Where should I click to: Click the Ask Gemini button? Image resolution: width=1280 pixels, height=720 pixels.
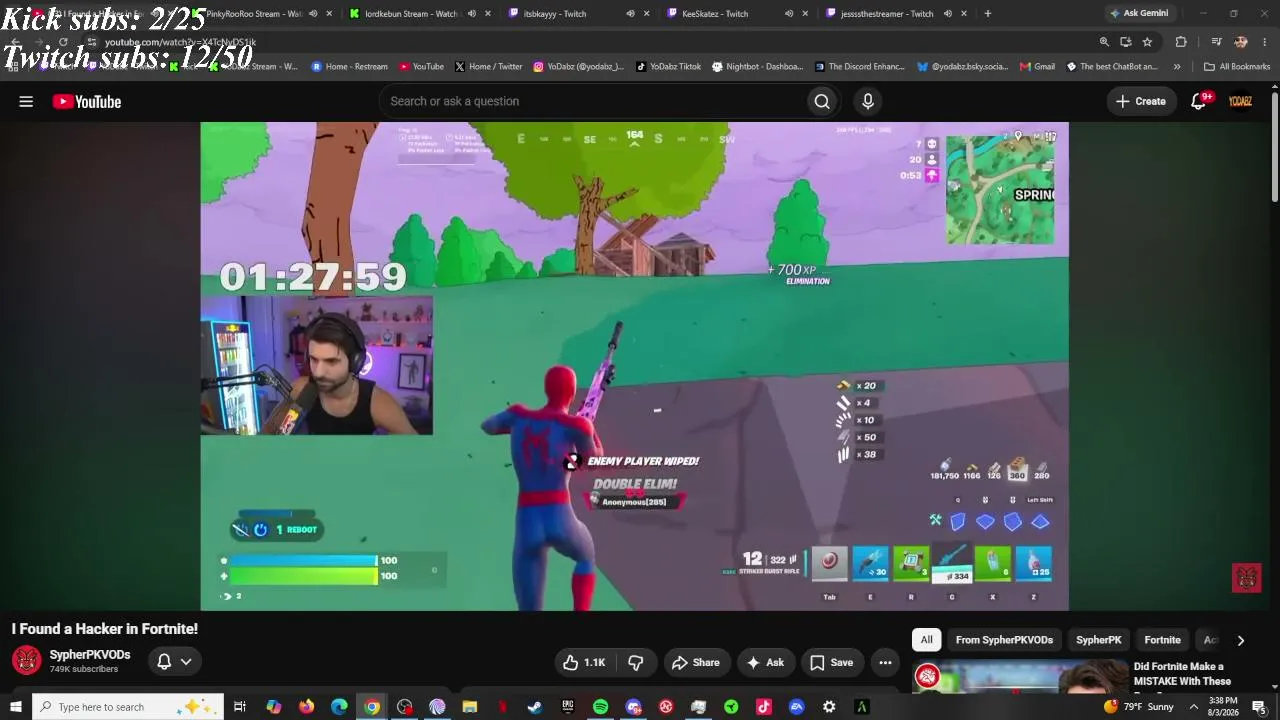1138,14
